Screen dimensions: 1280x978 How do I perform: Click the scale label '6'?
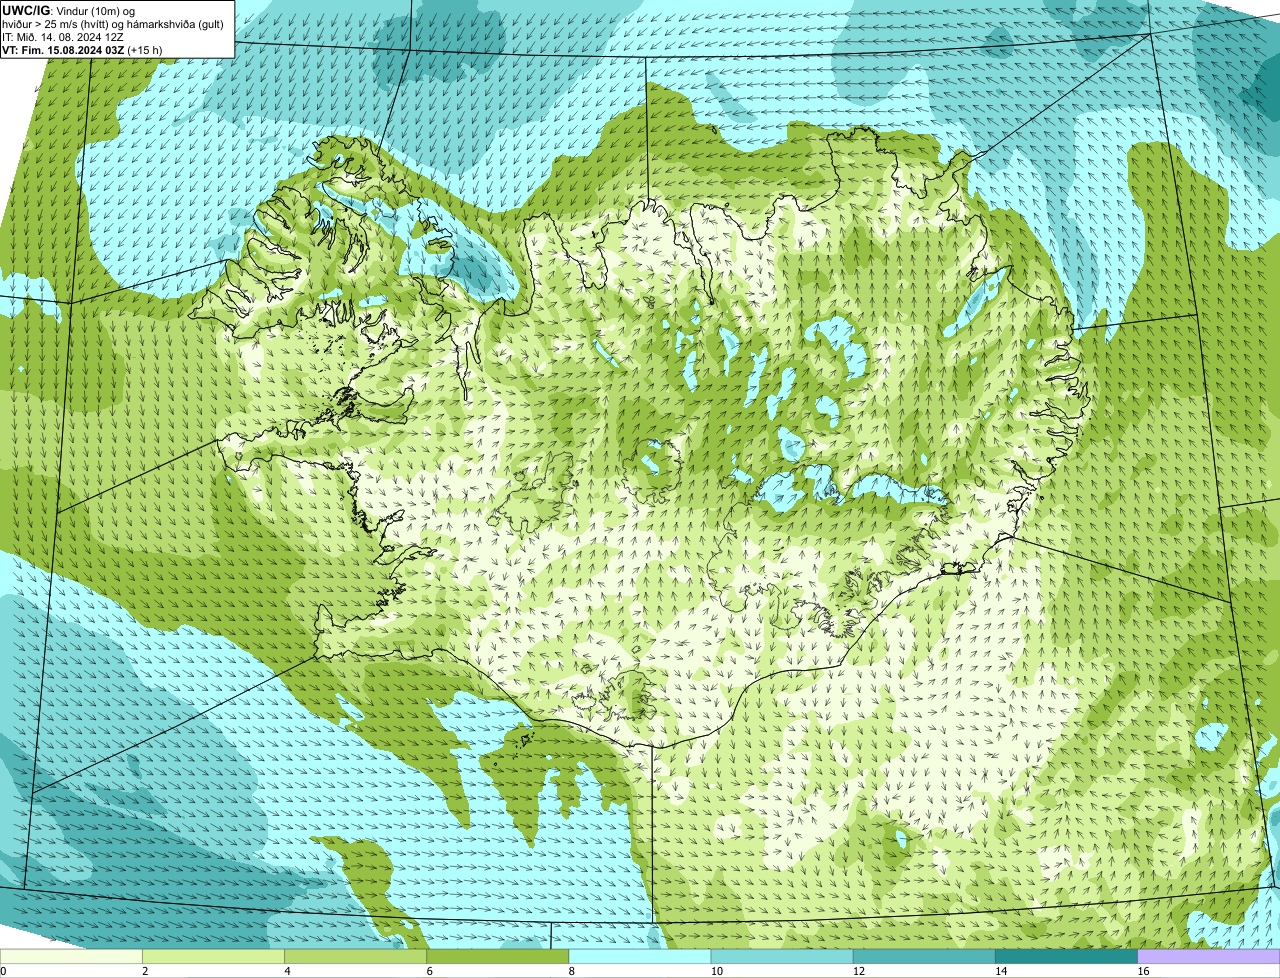430,971
